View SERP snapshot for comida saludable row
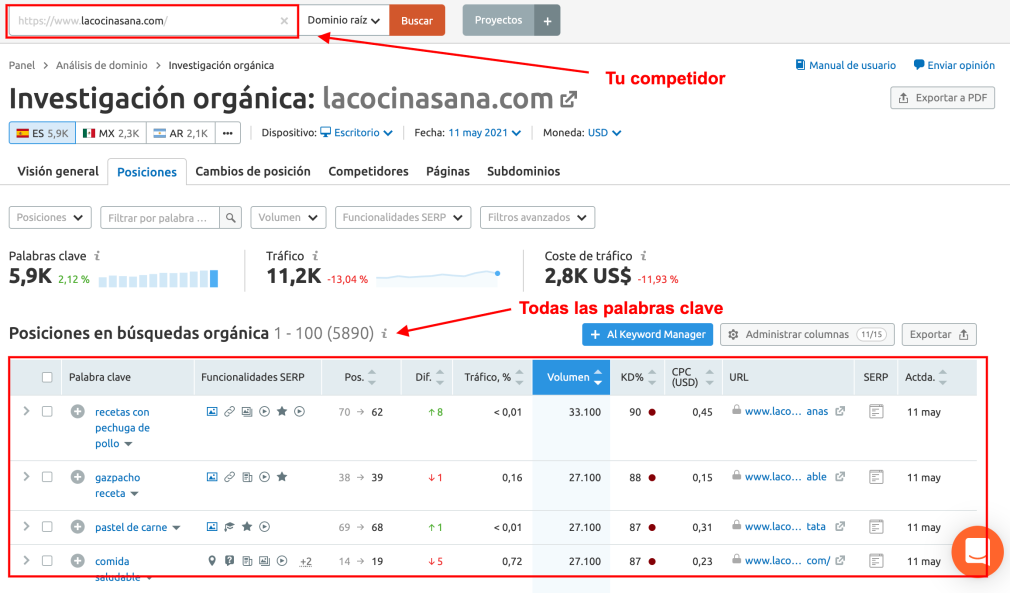The height and width of the screenshot is (593, 1010). coord(876,561)
